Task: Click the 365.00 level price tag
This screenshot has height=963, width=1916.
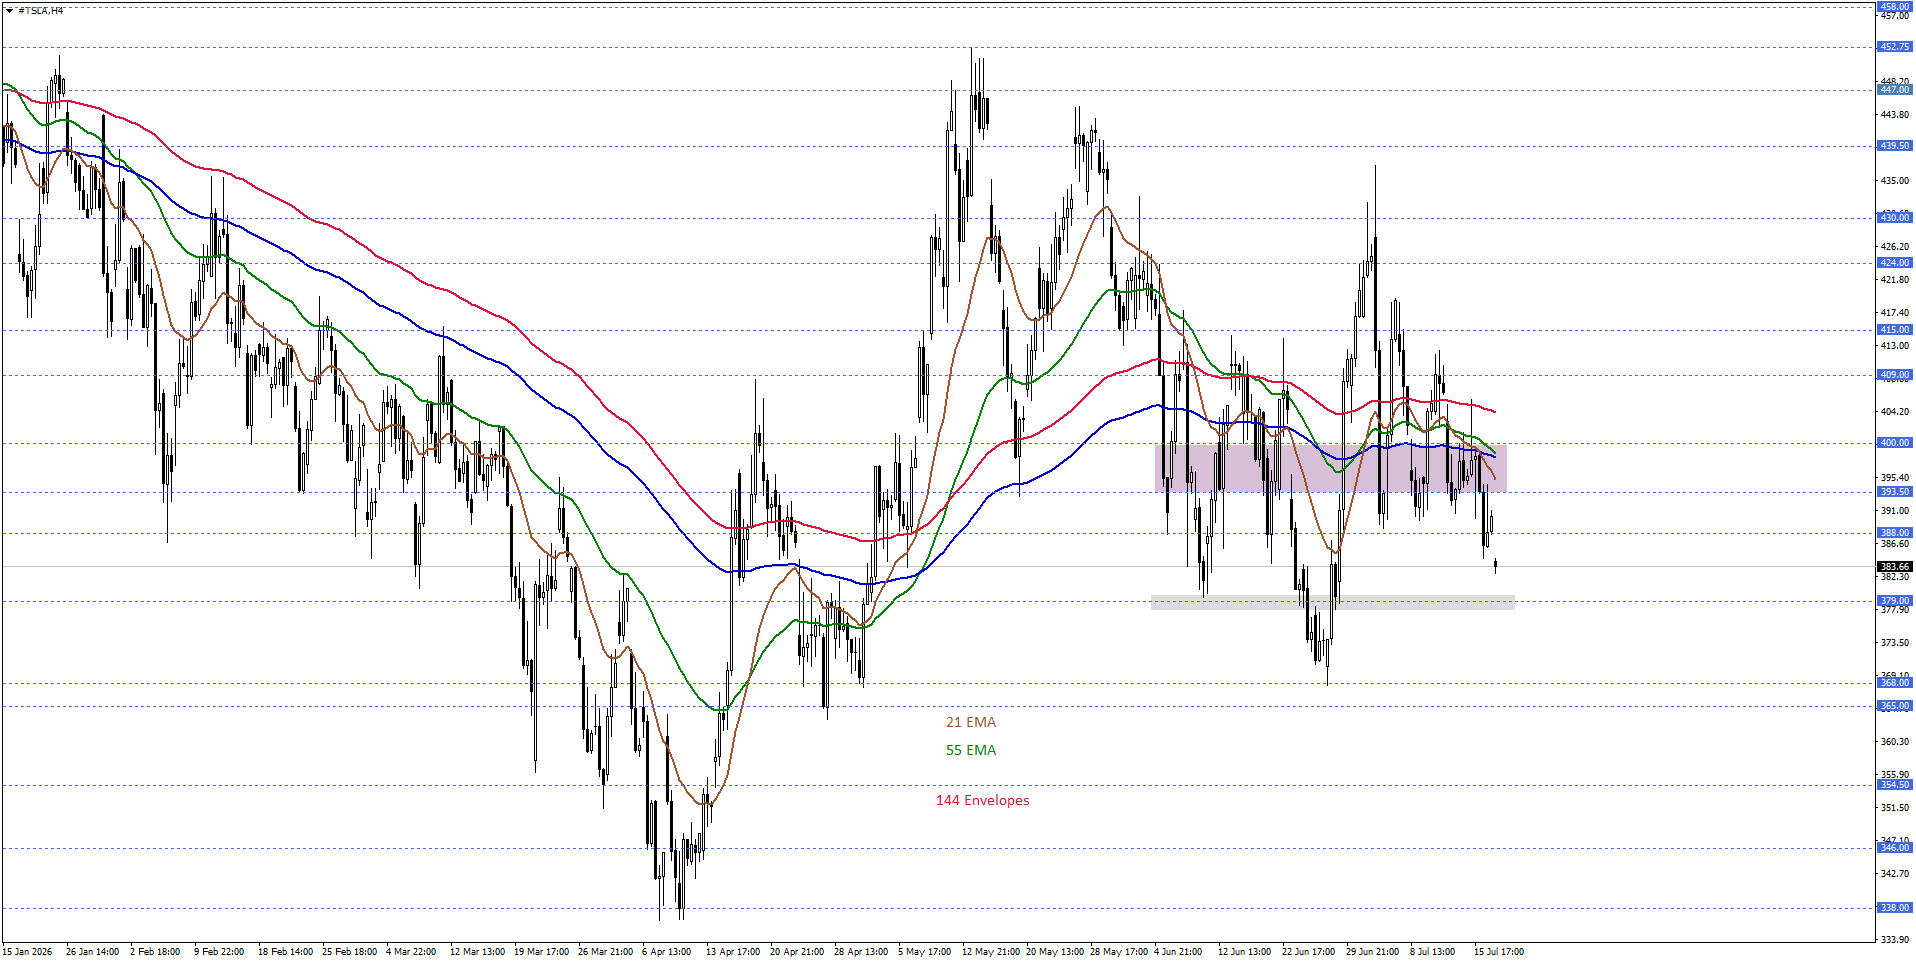Action: (x=1895, y=706)
